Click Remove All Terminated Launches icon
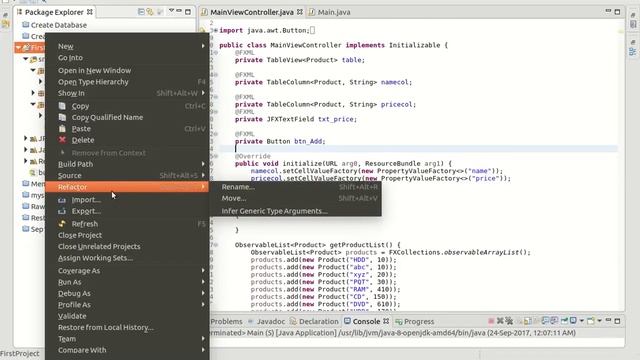The height and width of the screenshot is (360, 640). (509, 321)
